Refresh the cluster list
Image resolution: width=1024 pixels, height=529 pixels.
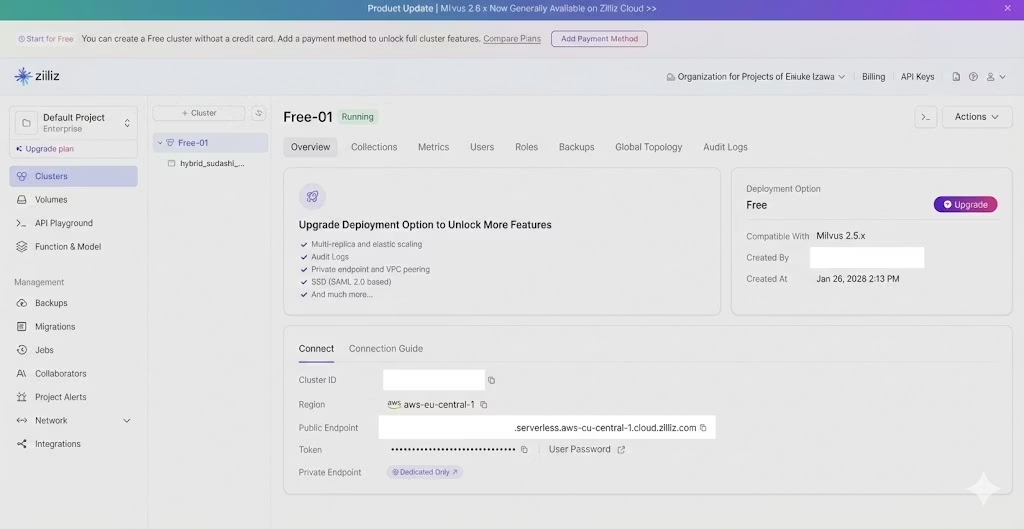click(x=259, y=113)
